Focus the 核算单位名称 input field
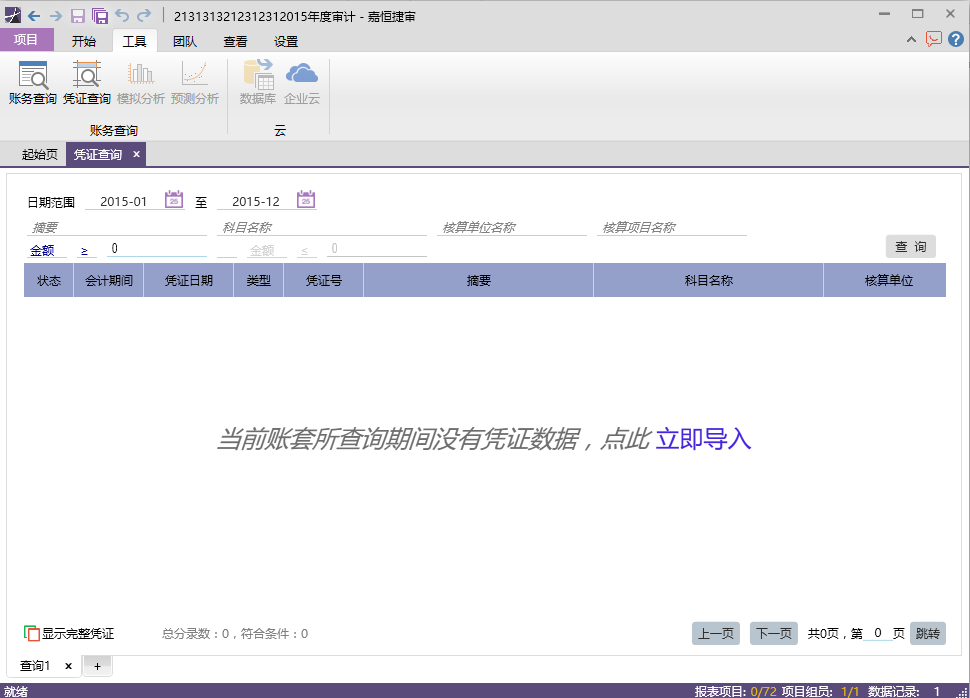The height and width of the screenshot is (698, 970). pos(512,227)
